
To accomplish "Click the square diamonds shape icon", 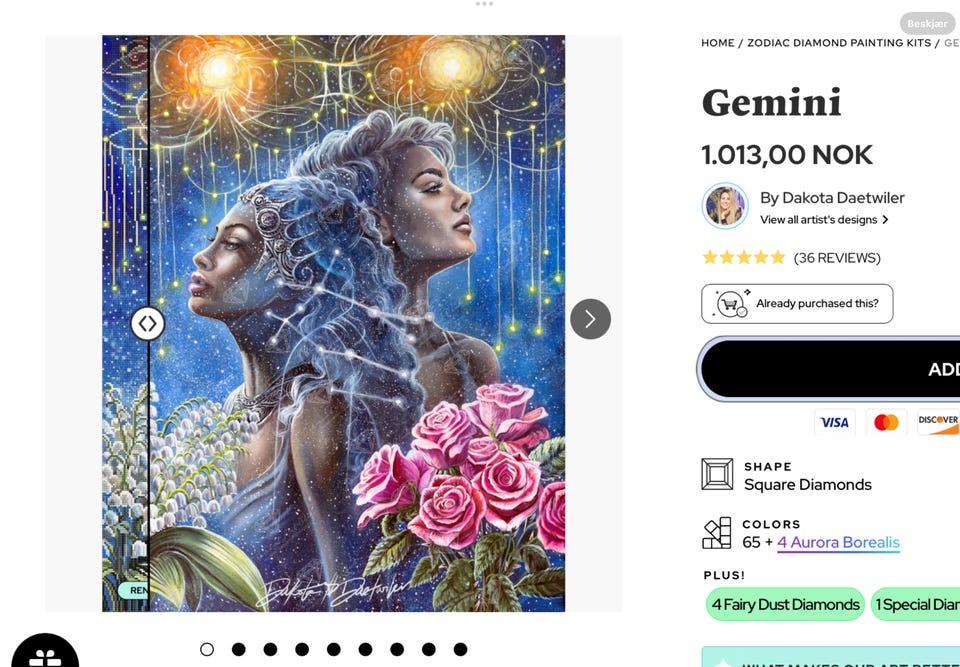I will (x=717, y=474).
